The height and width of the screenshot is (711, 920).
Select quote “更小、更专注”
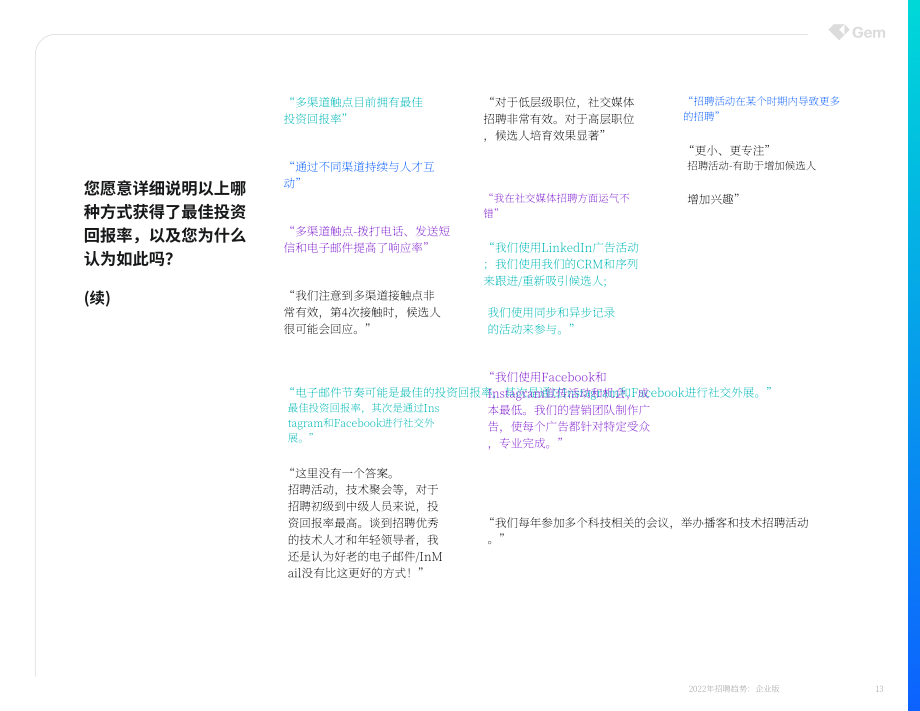(x=729, y=150)
